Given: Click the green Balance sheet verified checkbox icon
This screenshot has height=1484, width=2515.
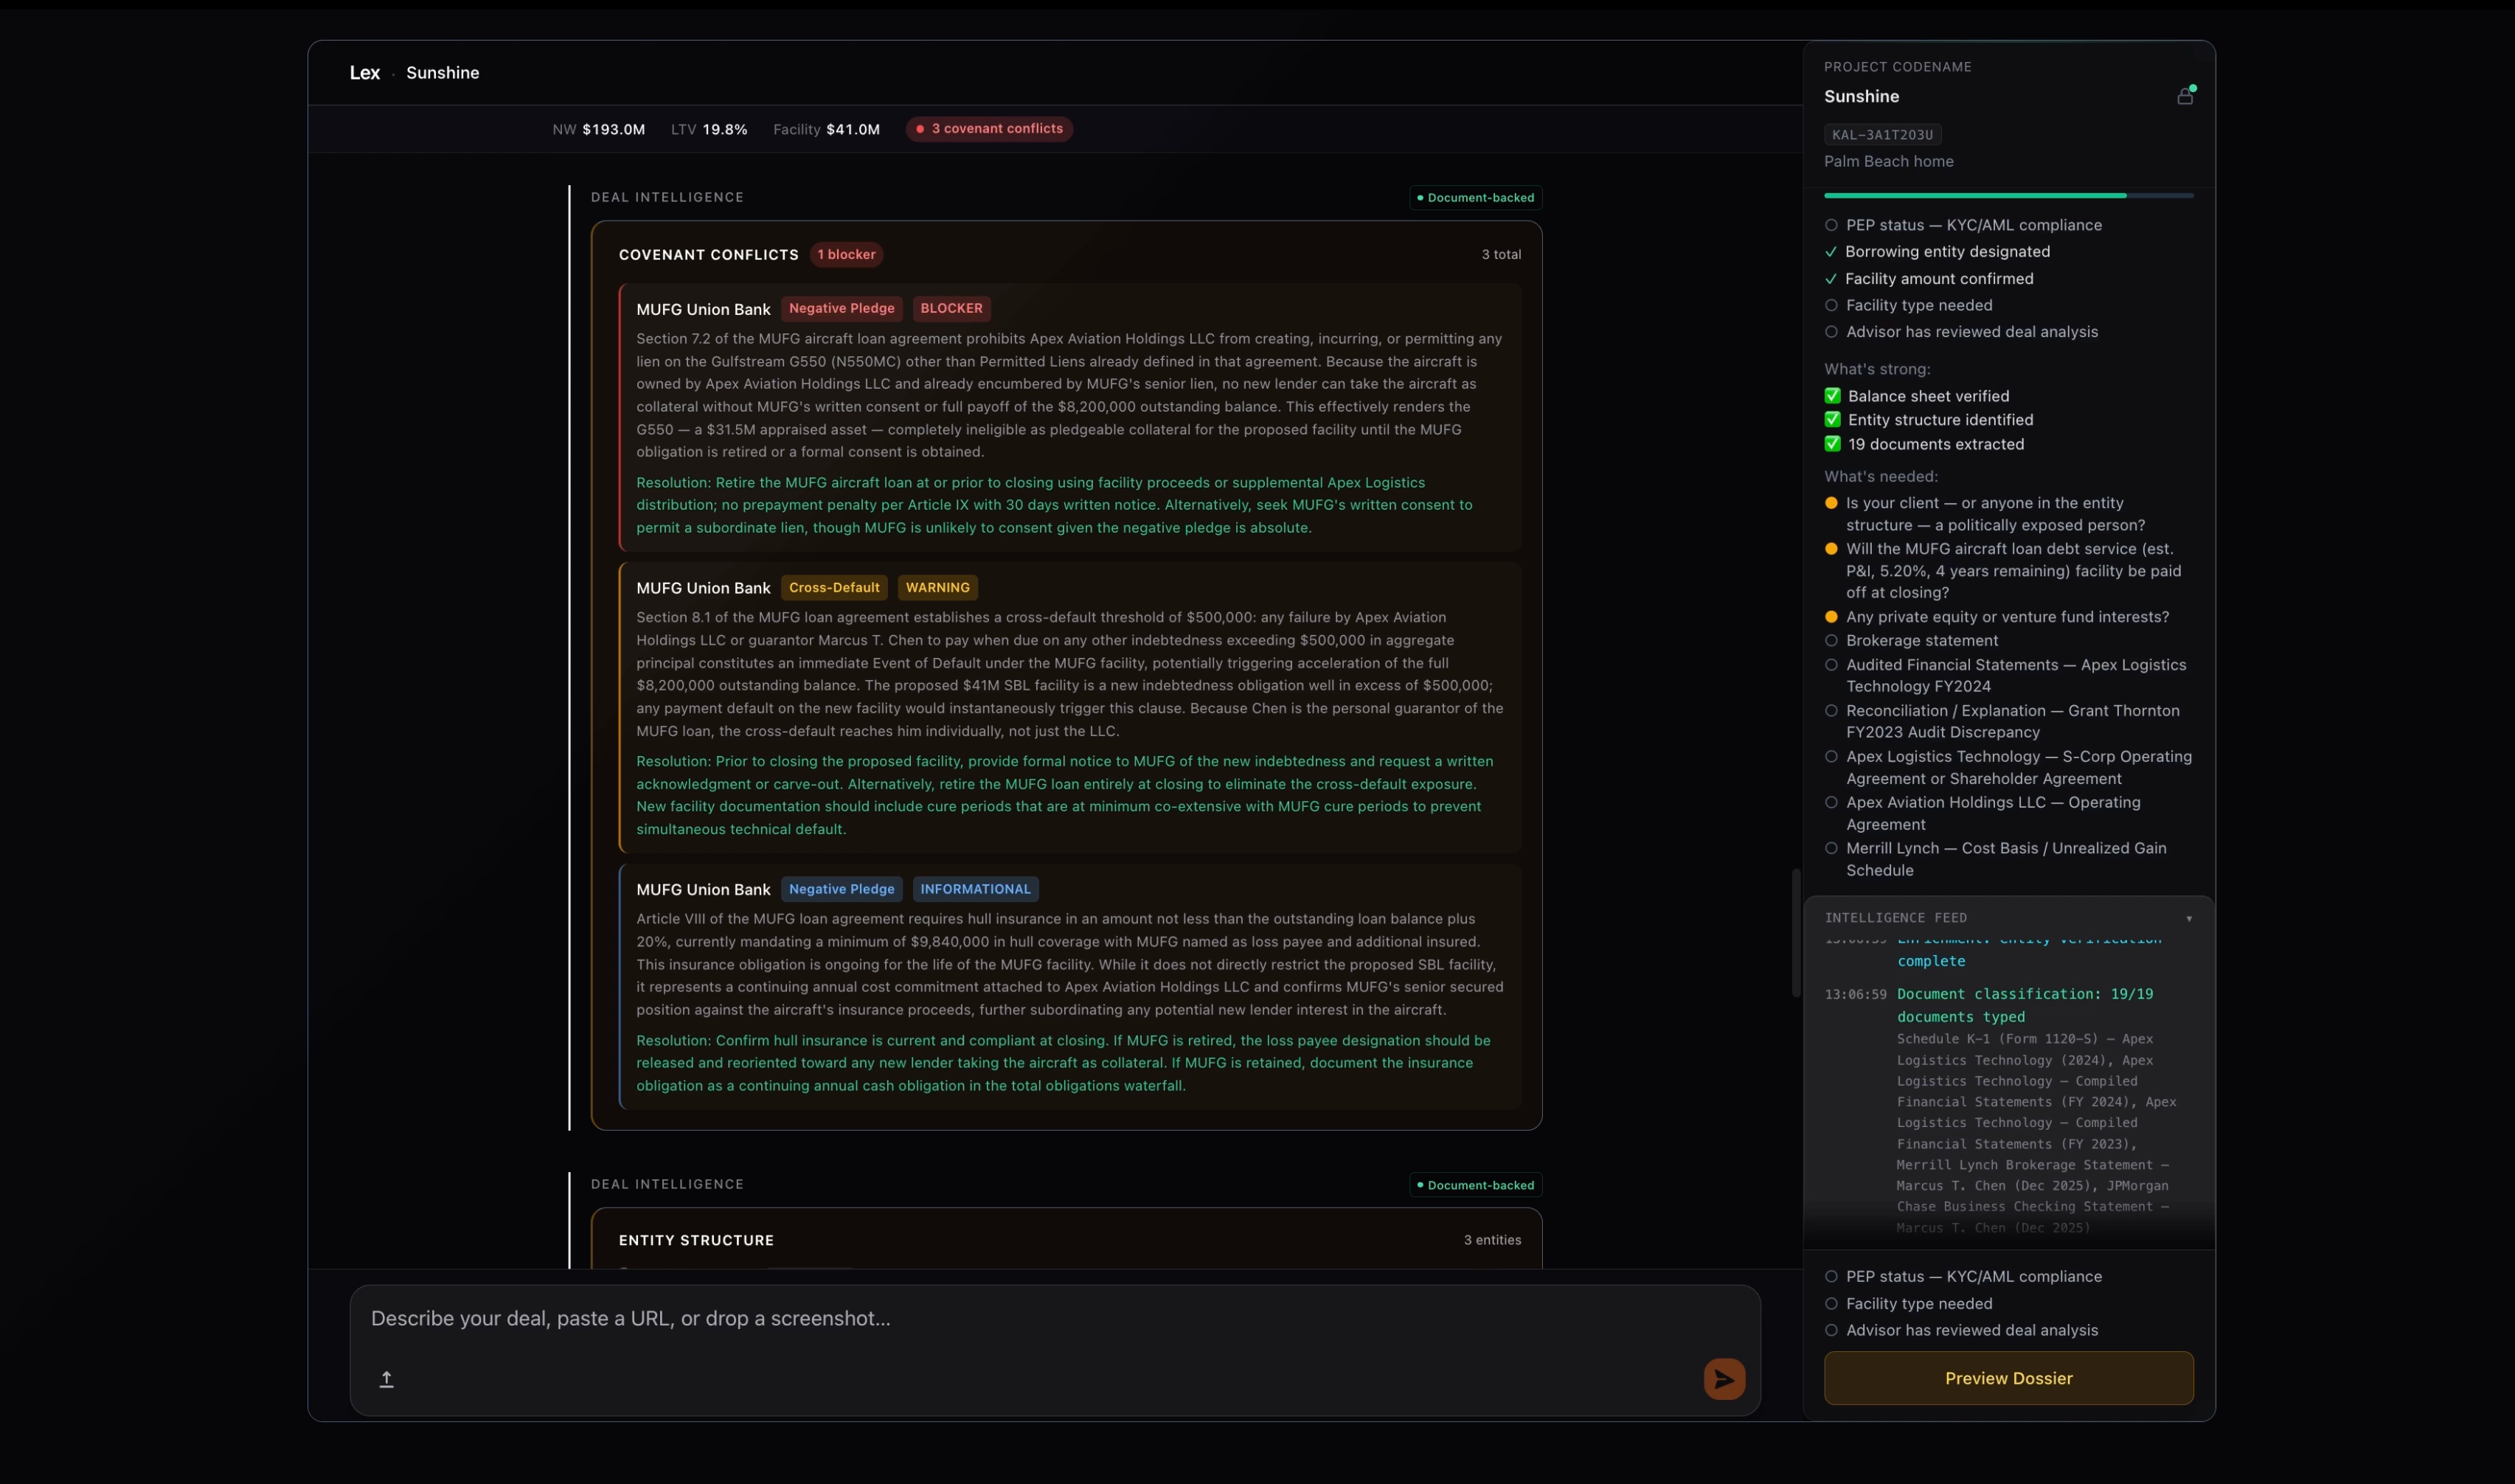Looking at the screenshot, I should tap(1833, 395).
